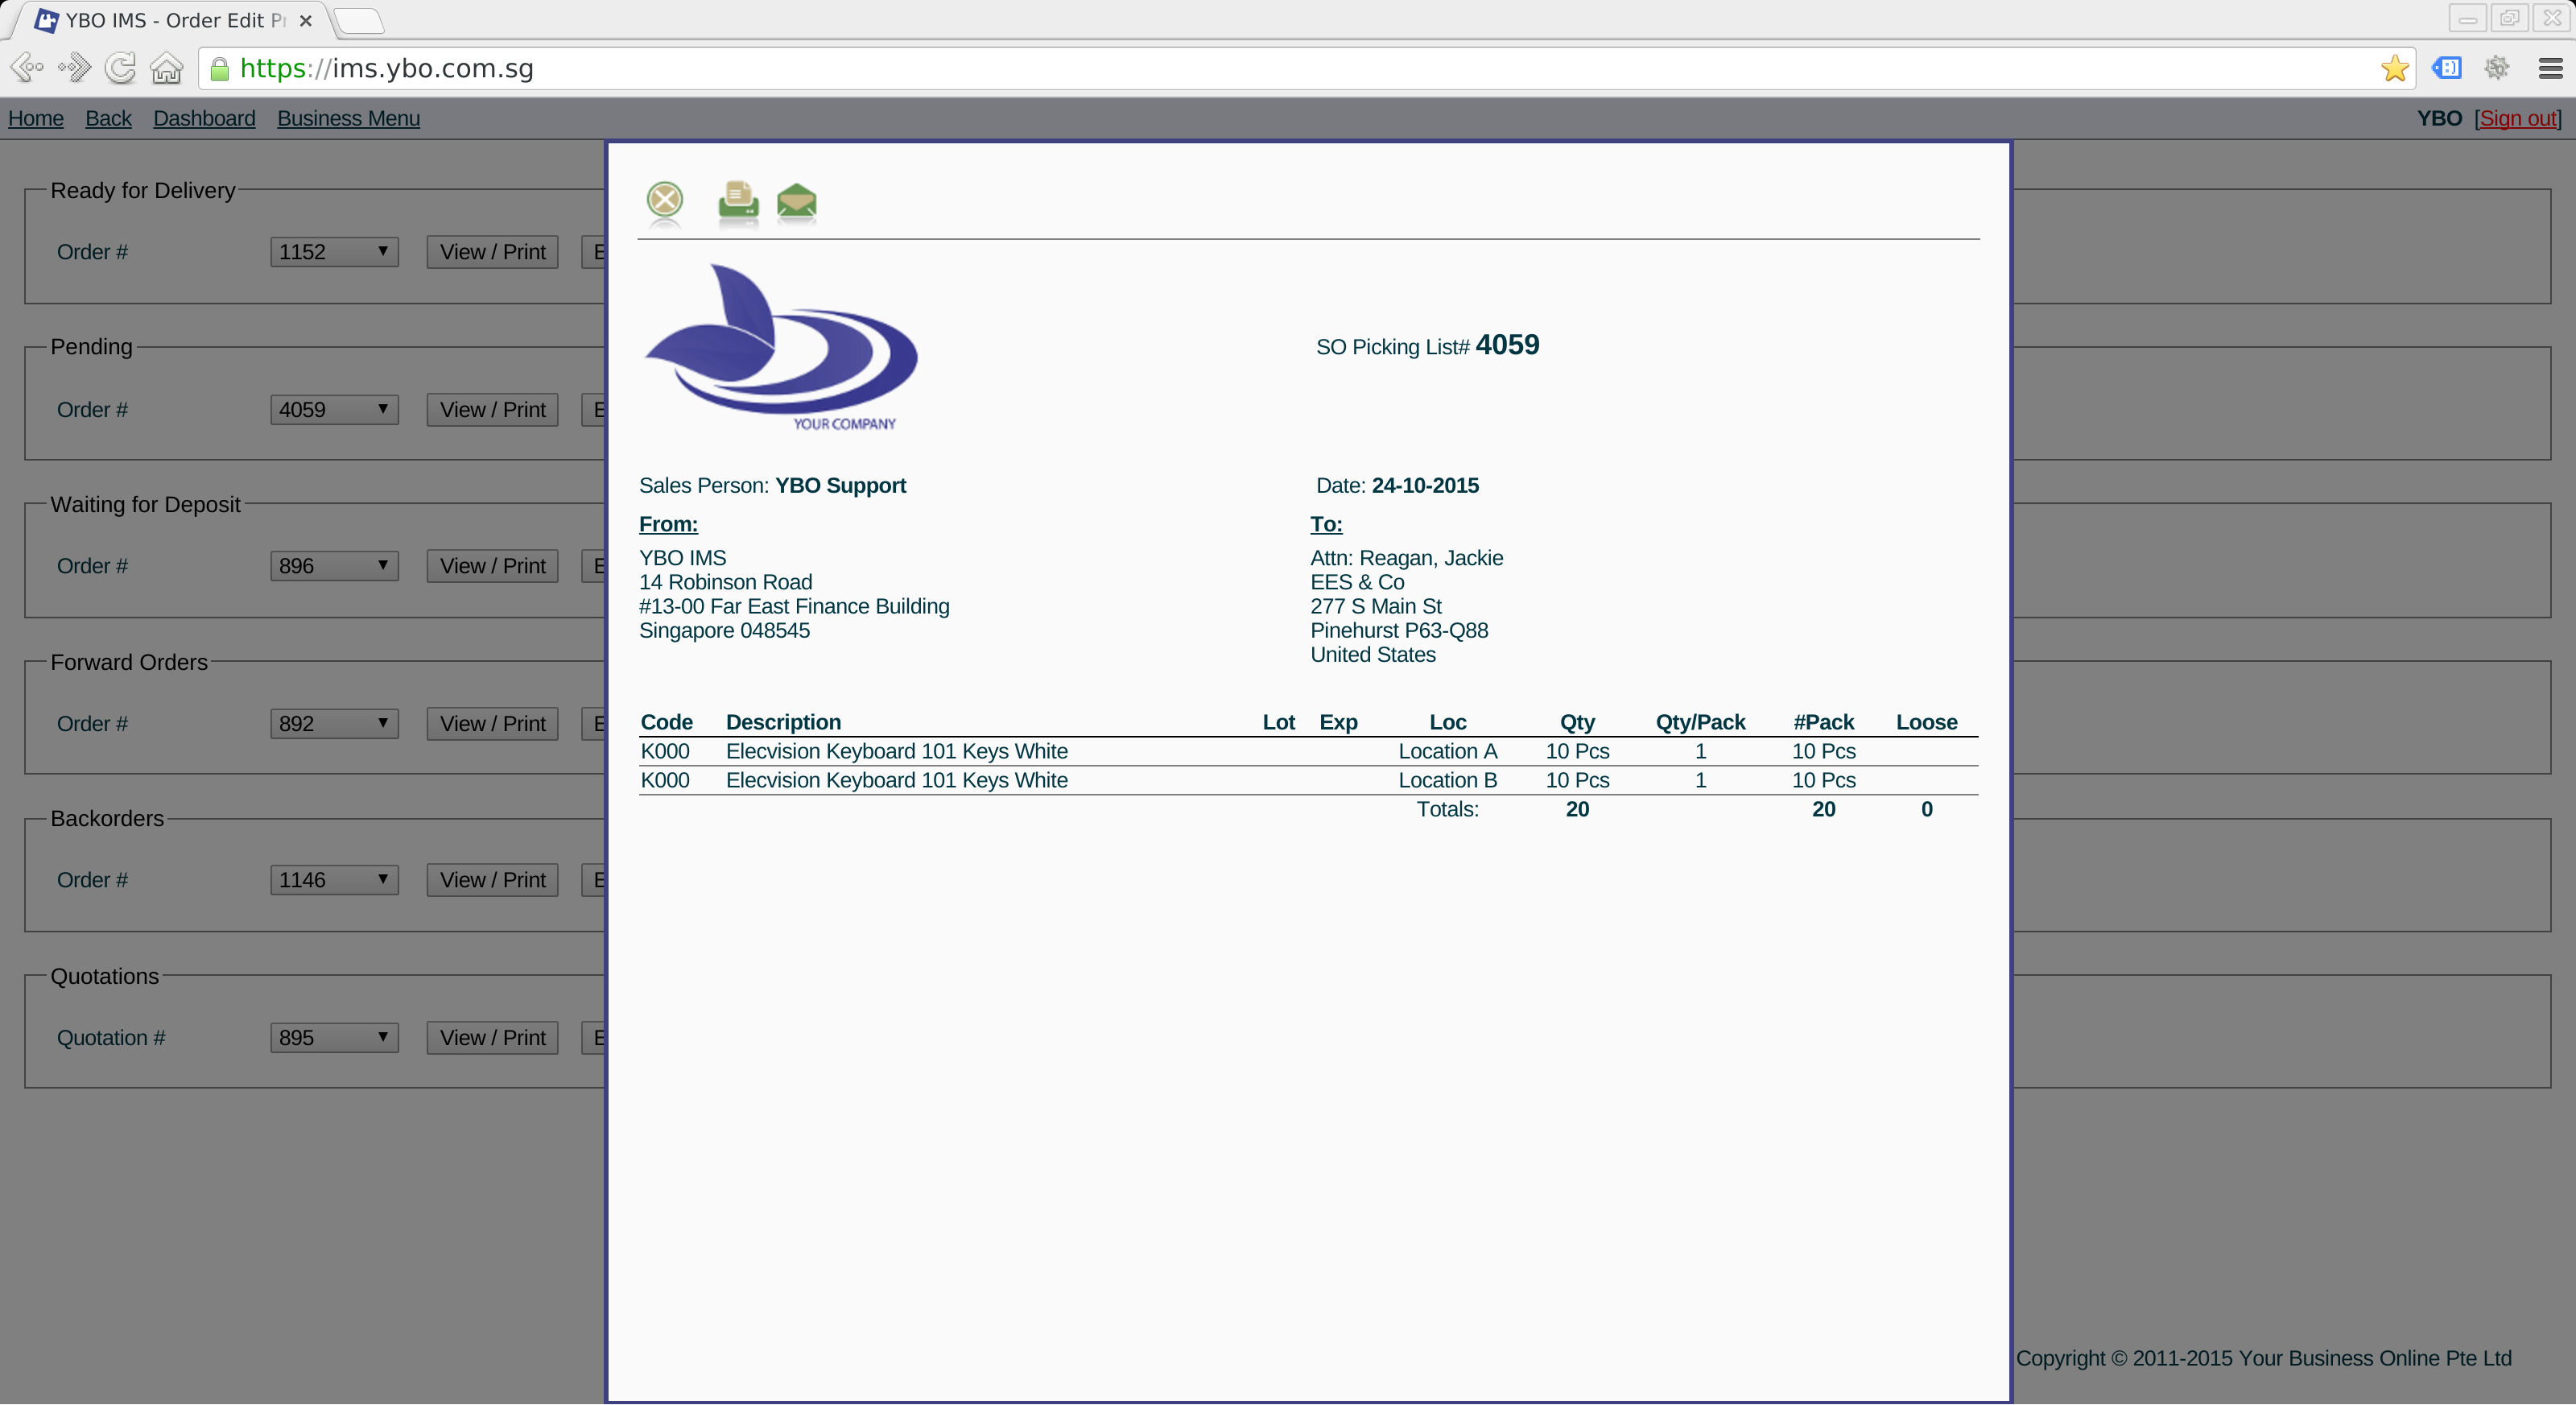Sign out of YBO account
This screenshot has width=2576, height=1405.
point(2517,118)
